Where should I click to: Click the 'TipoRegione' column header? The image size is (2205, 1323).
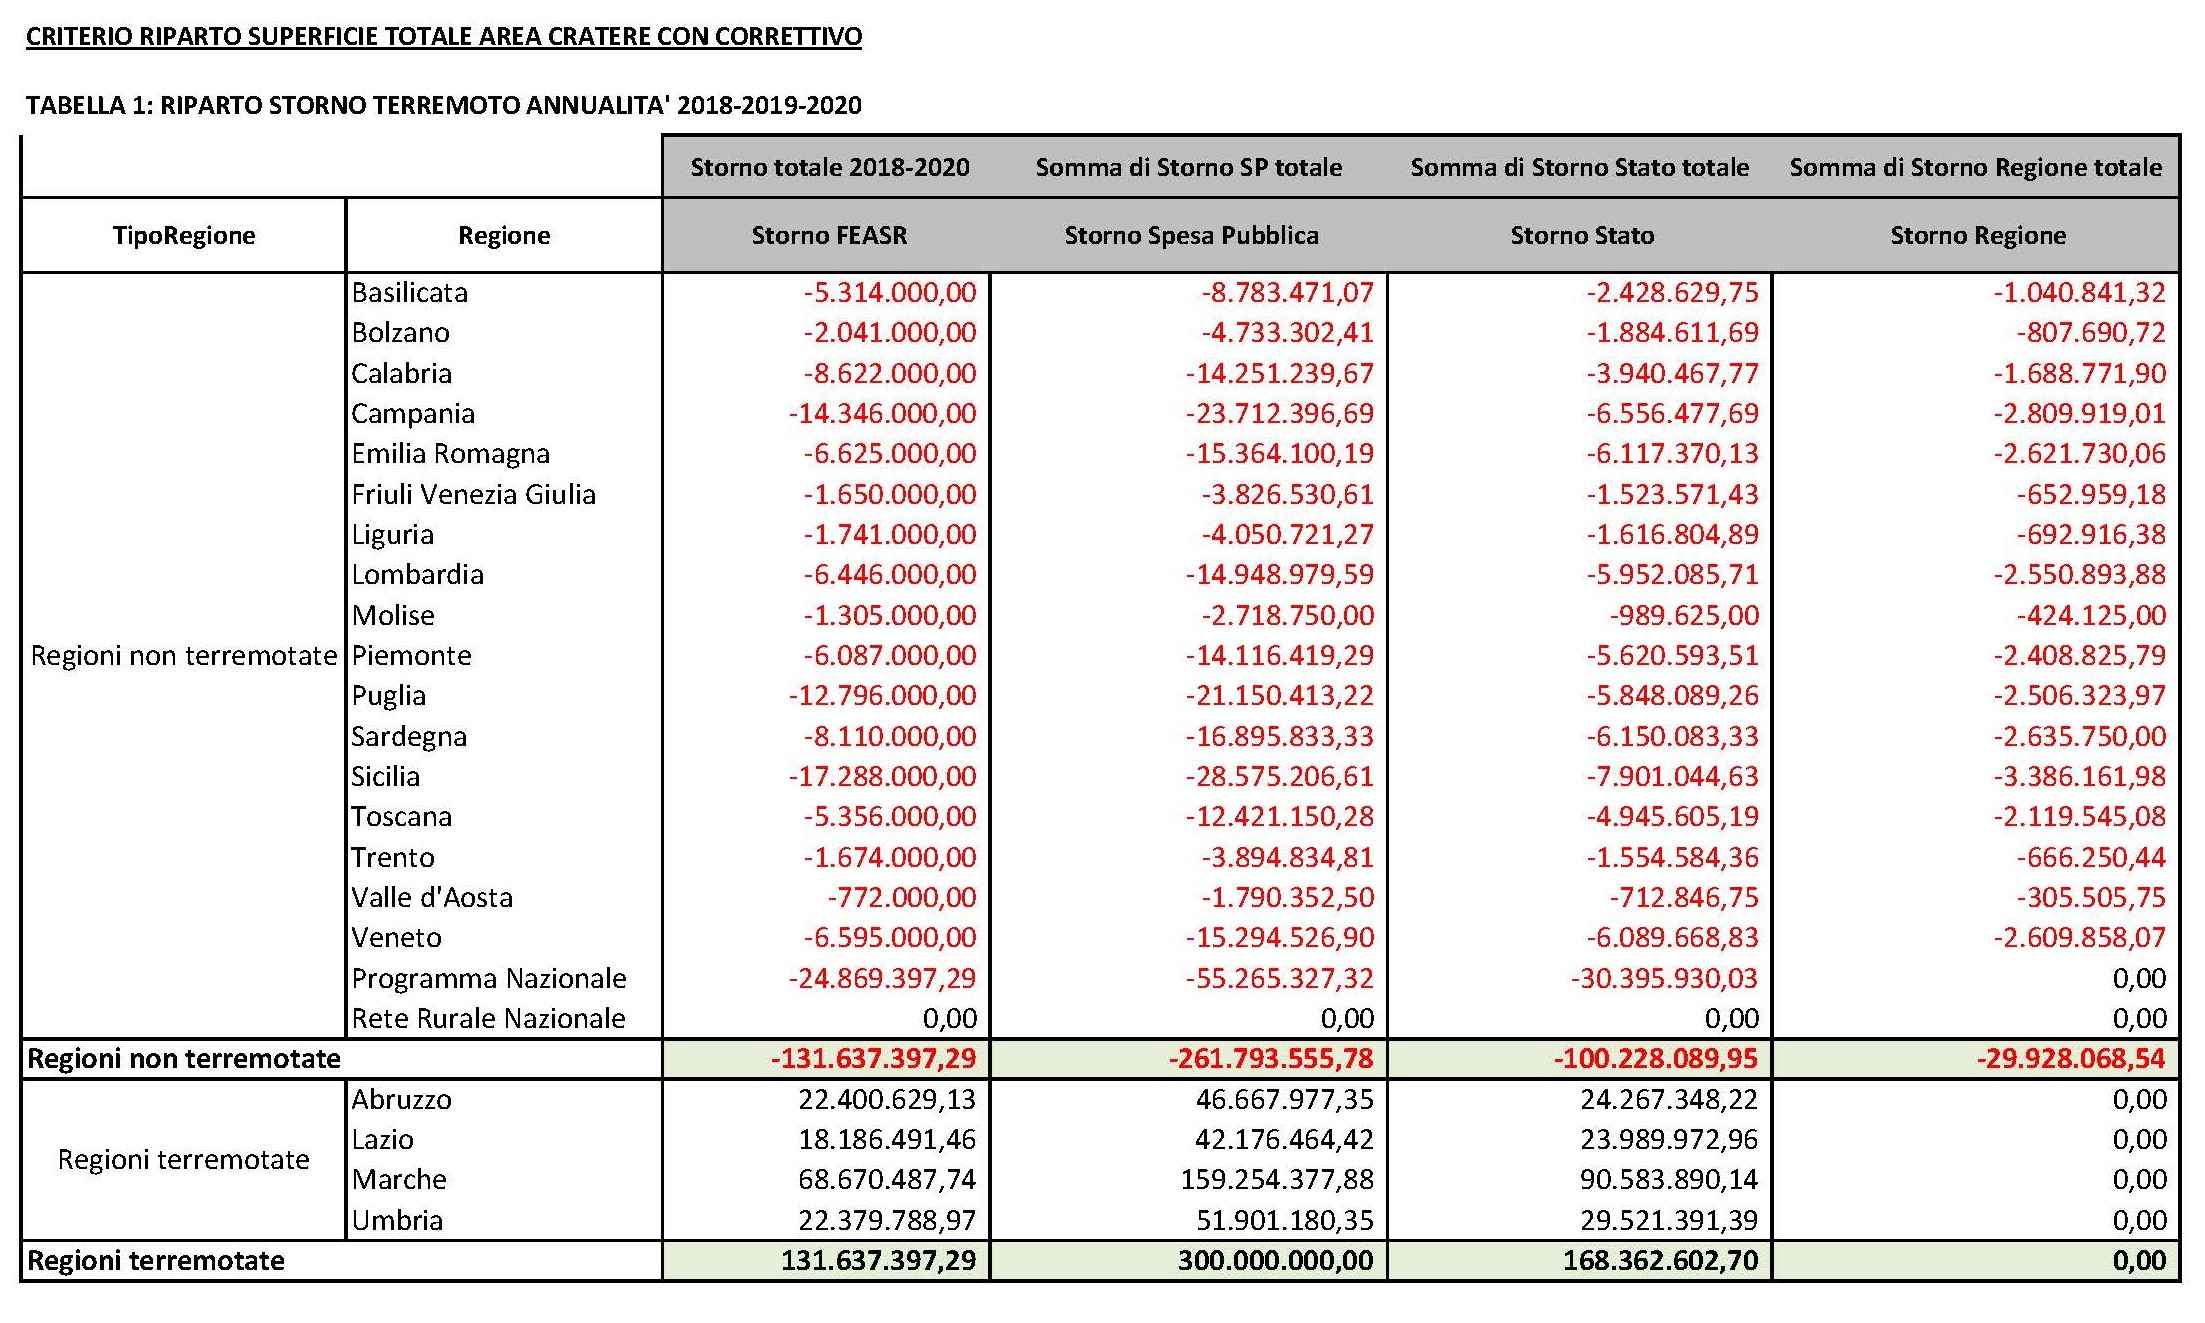tap(184, 236)
